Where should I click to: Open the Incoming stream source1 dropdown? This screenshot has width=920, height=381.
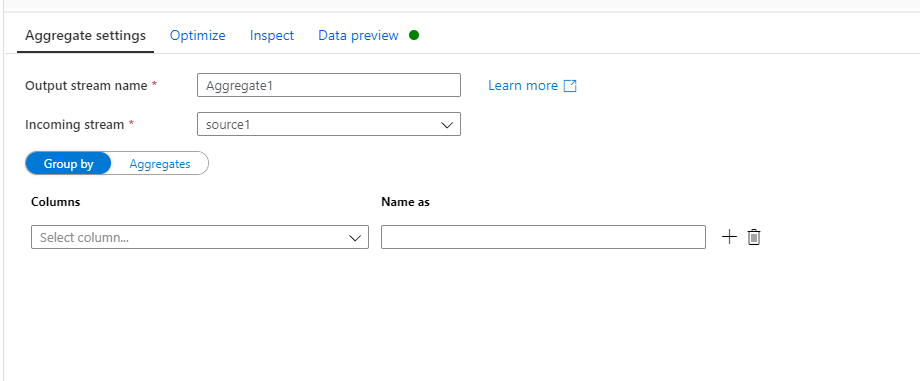tap(329, 124)
